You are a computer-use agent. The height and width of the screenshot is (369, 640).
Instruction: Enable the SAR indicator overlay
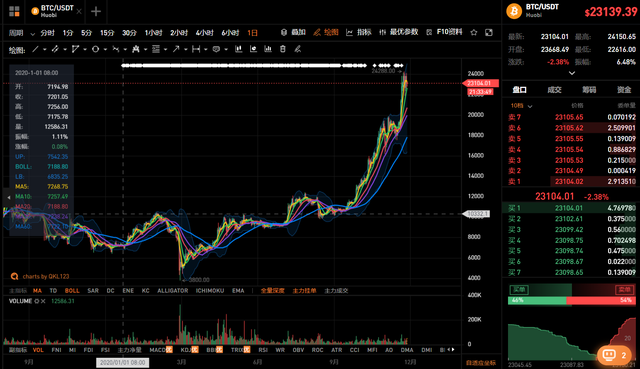93,291
